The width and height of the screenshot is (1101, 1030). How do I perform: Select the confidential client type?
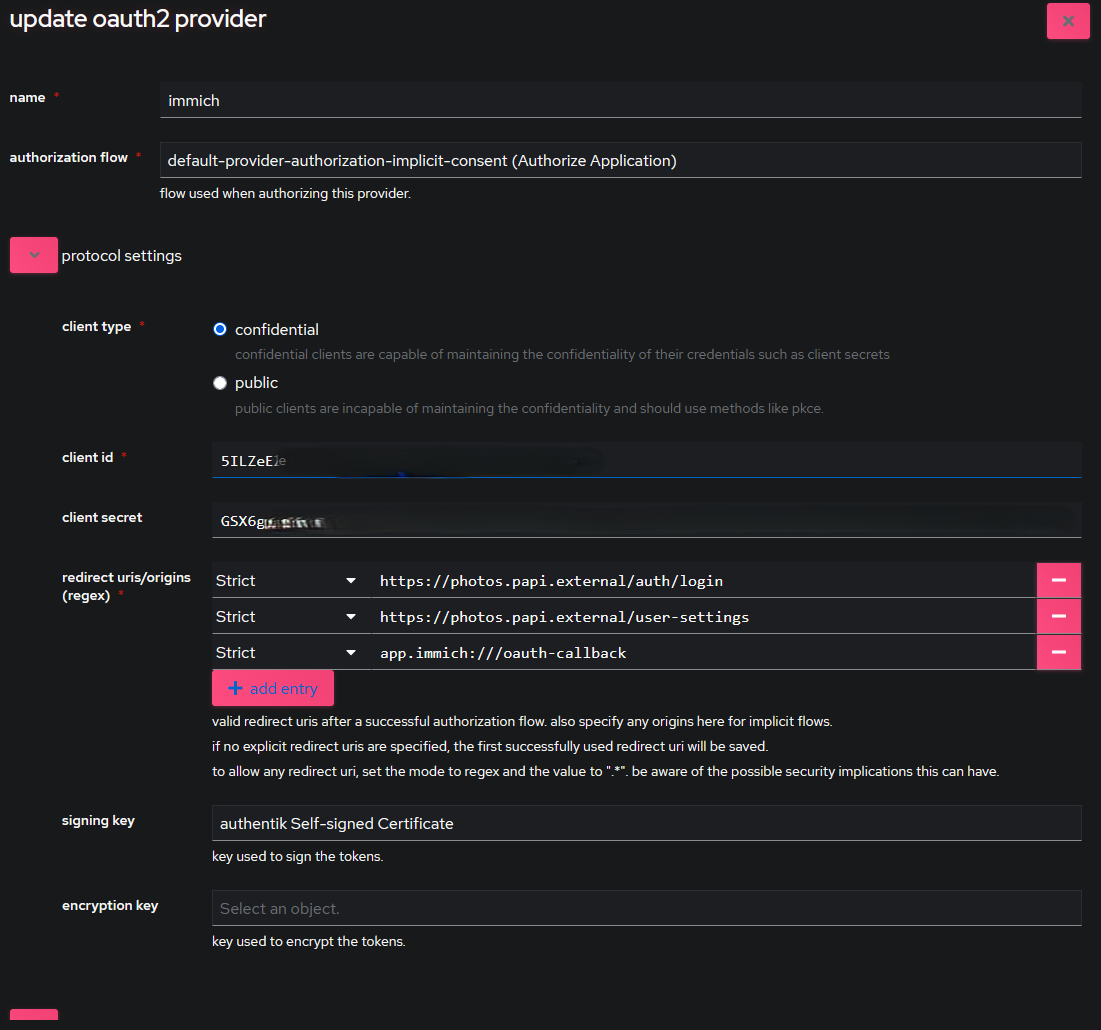[x=219, y=328]
